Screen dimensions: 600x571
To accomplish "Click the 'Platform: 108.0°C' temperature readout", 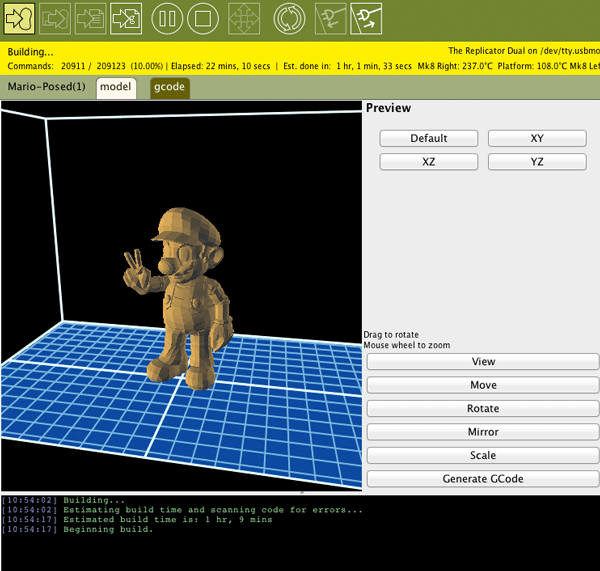I will (532, 66).
